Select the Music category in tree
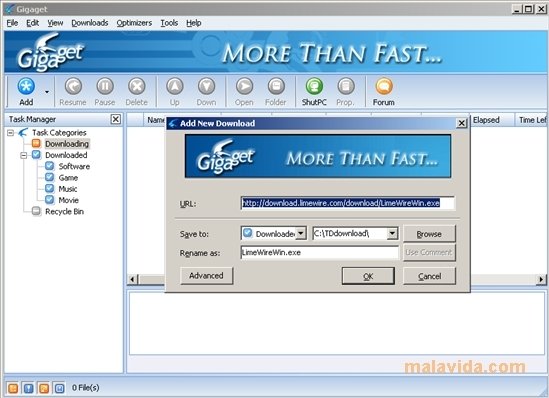 (x=68, y=189)
